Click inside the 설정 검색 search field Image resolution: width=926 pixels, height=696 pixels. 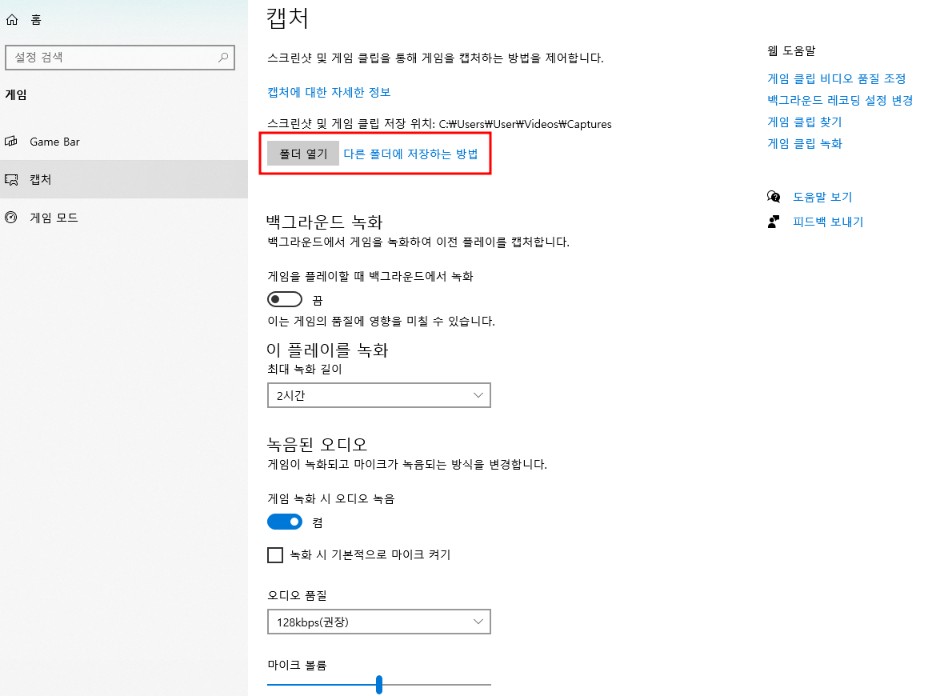pyautogui.click(x=110, y=58)
